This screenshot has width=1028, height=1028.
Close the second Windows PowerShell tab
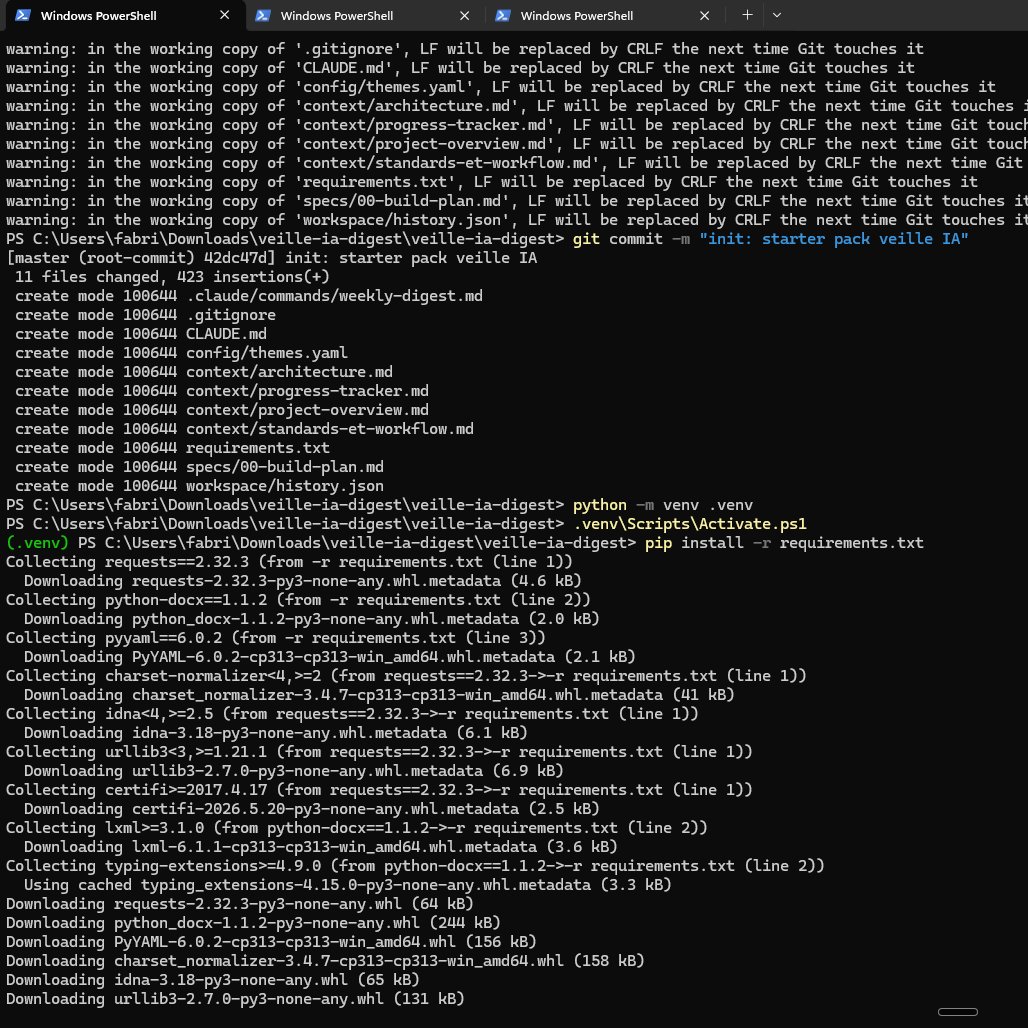pyautogui.click(x=465, y=15)
